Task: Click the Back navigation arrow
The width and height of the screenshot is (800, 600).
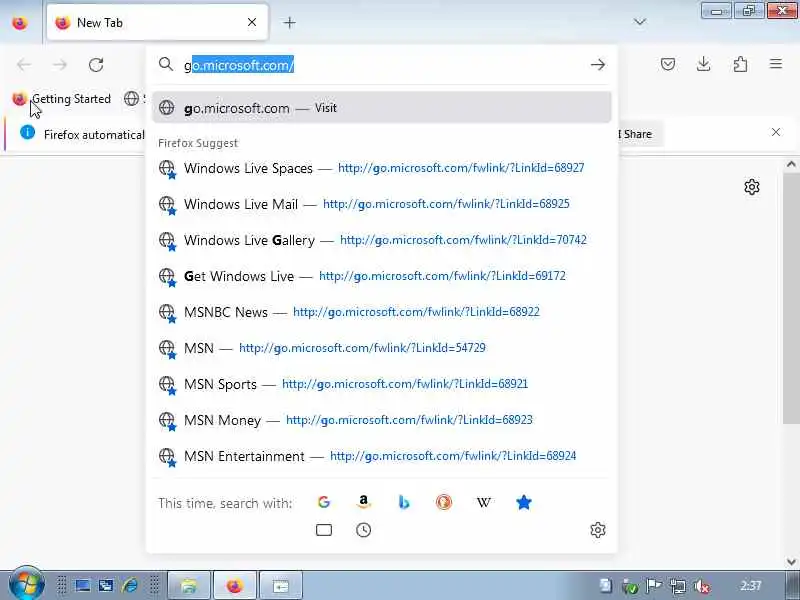Action: (23, 65)
